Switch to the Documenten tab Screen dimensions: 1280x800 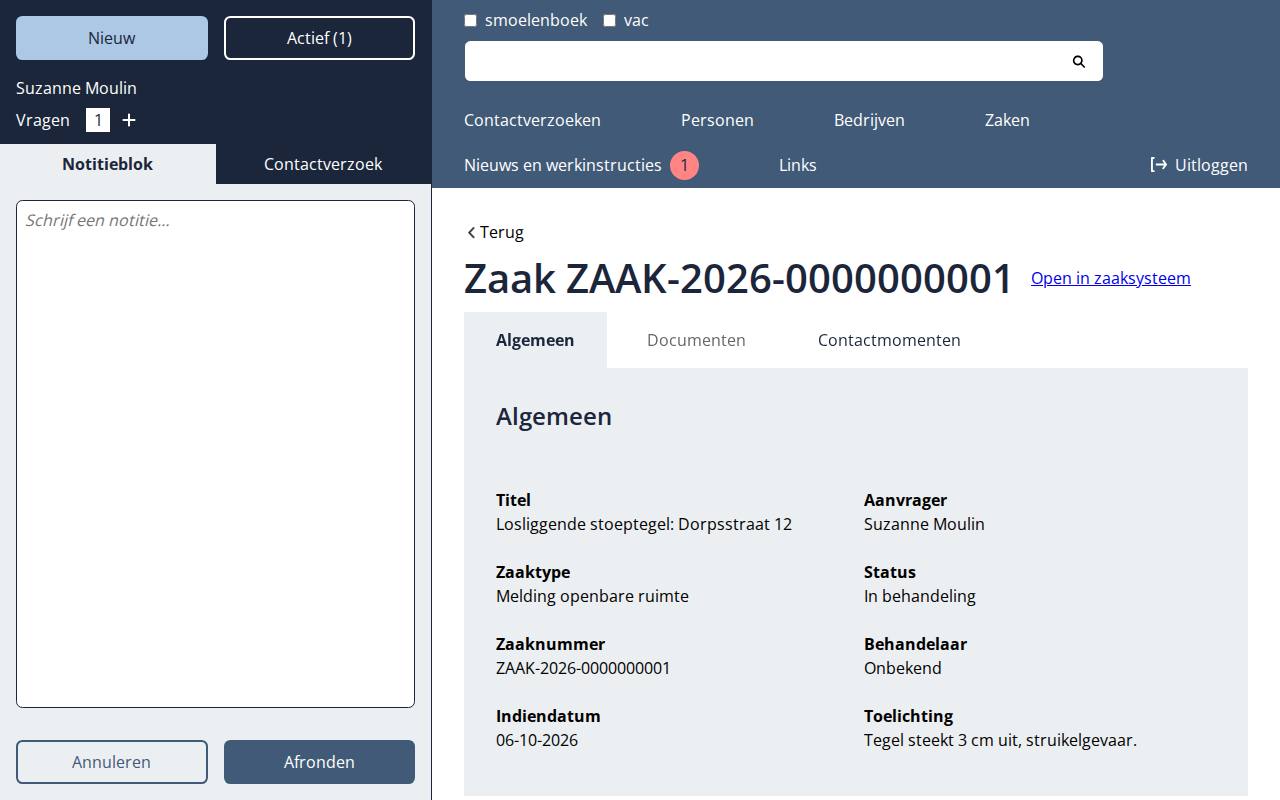(x=696, y=340)
